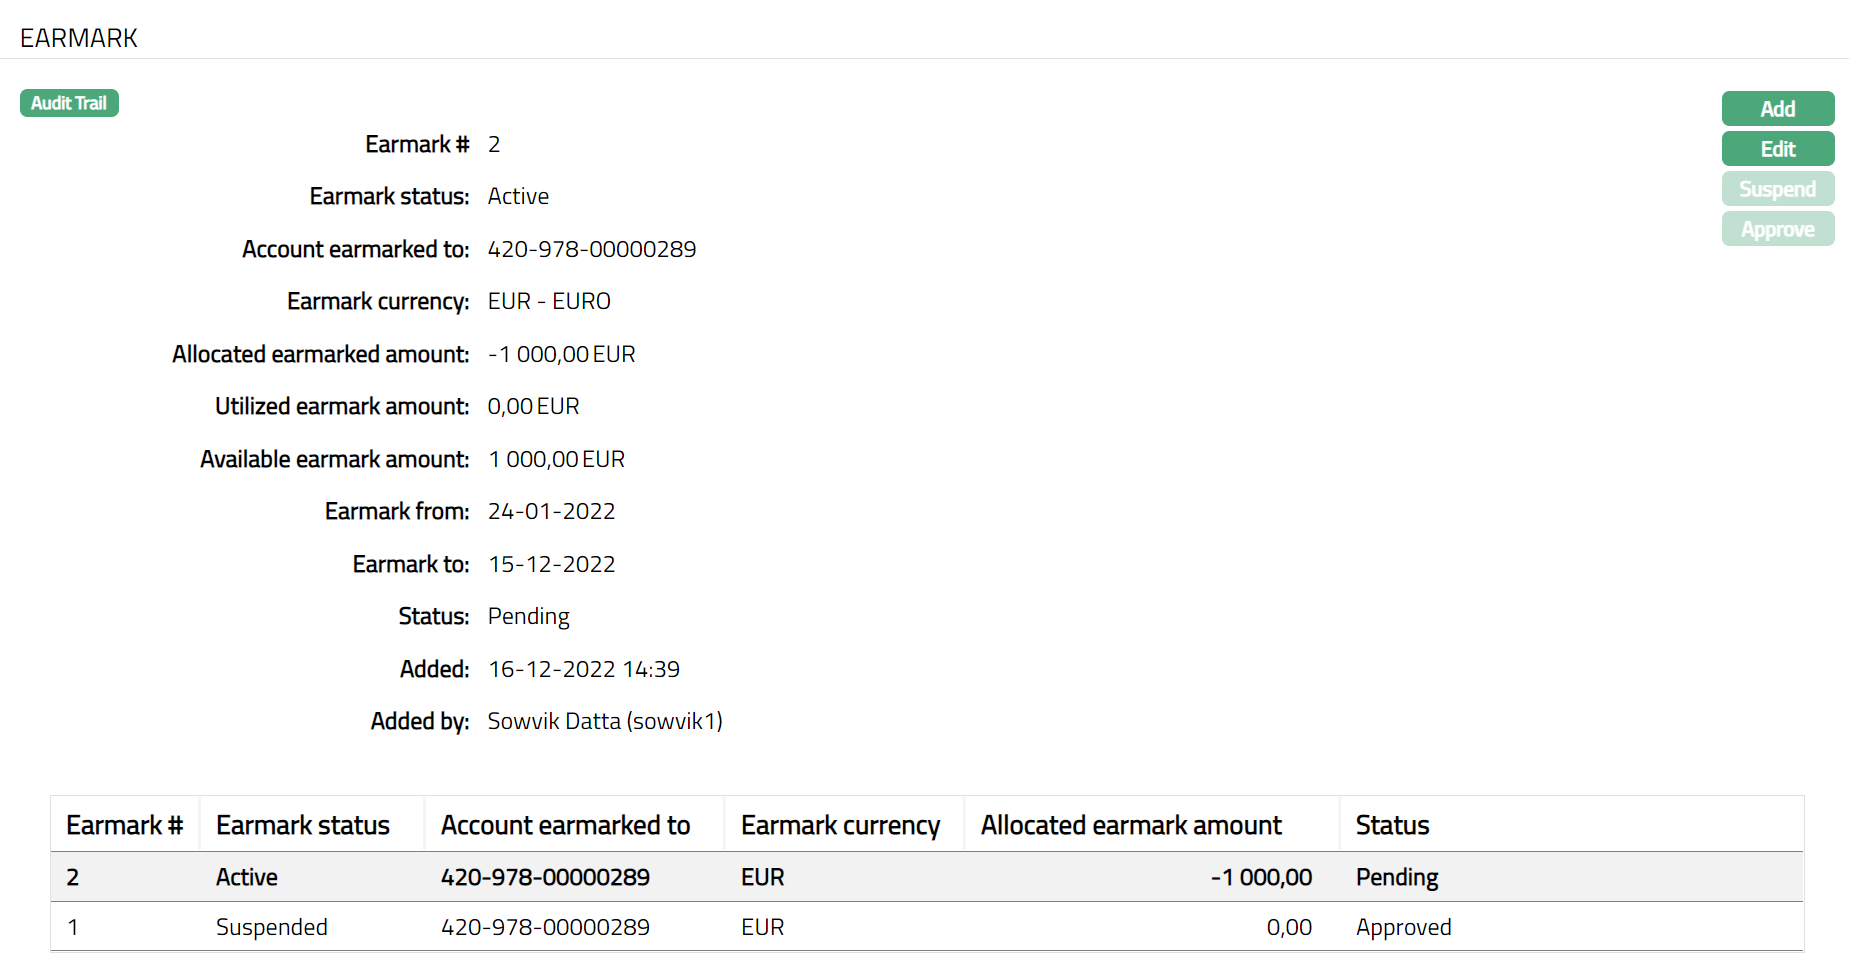Click the Suspended status in table
Screen dimensions: 1849x969
point(271,927)
